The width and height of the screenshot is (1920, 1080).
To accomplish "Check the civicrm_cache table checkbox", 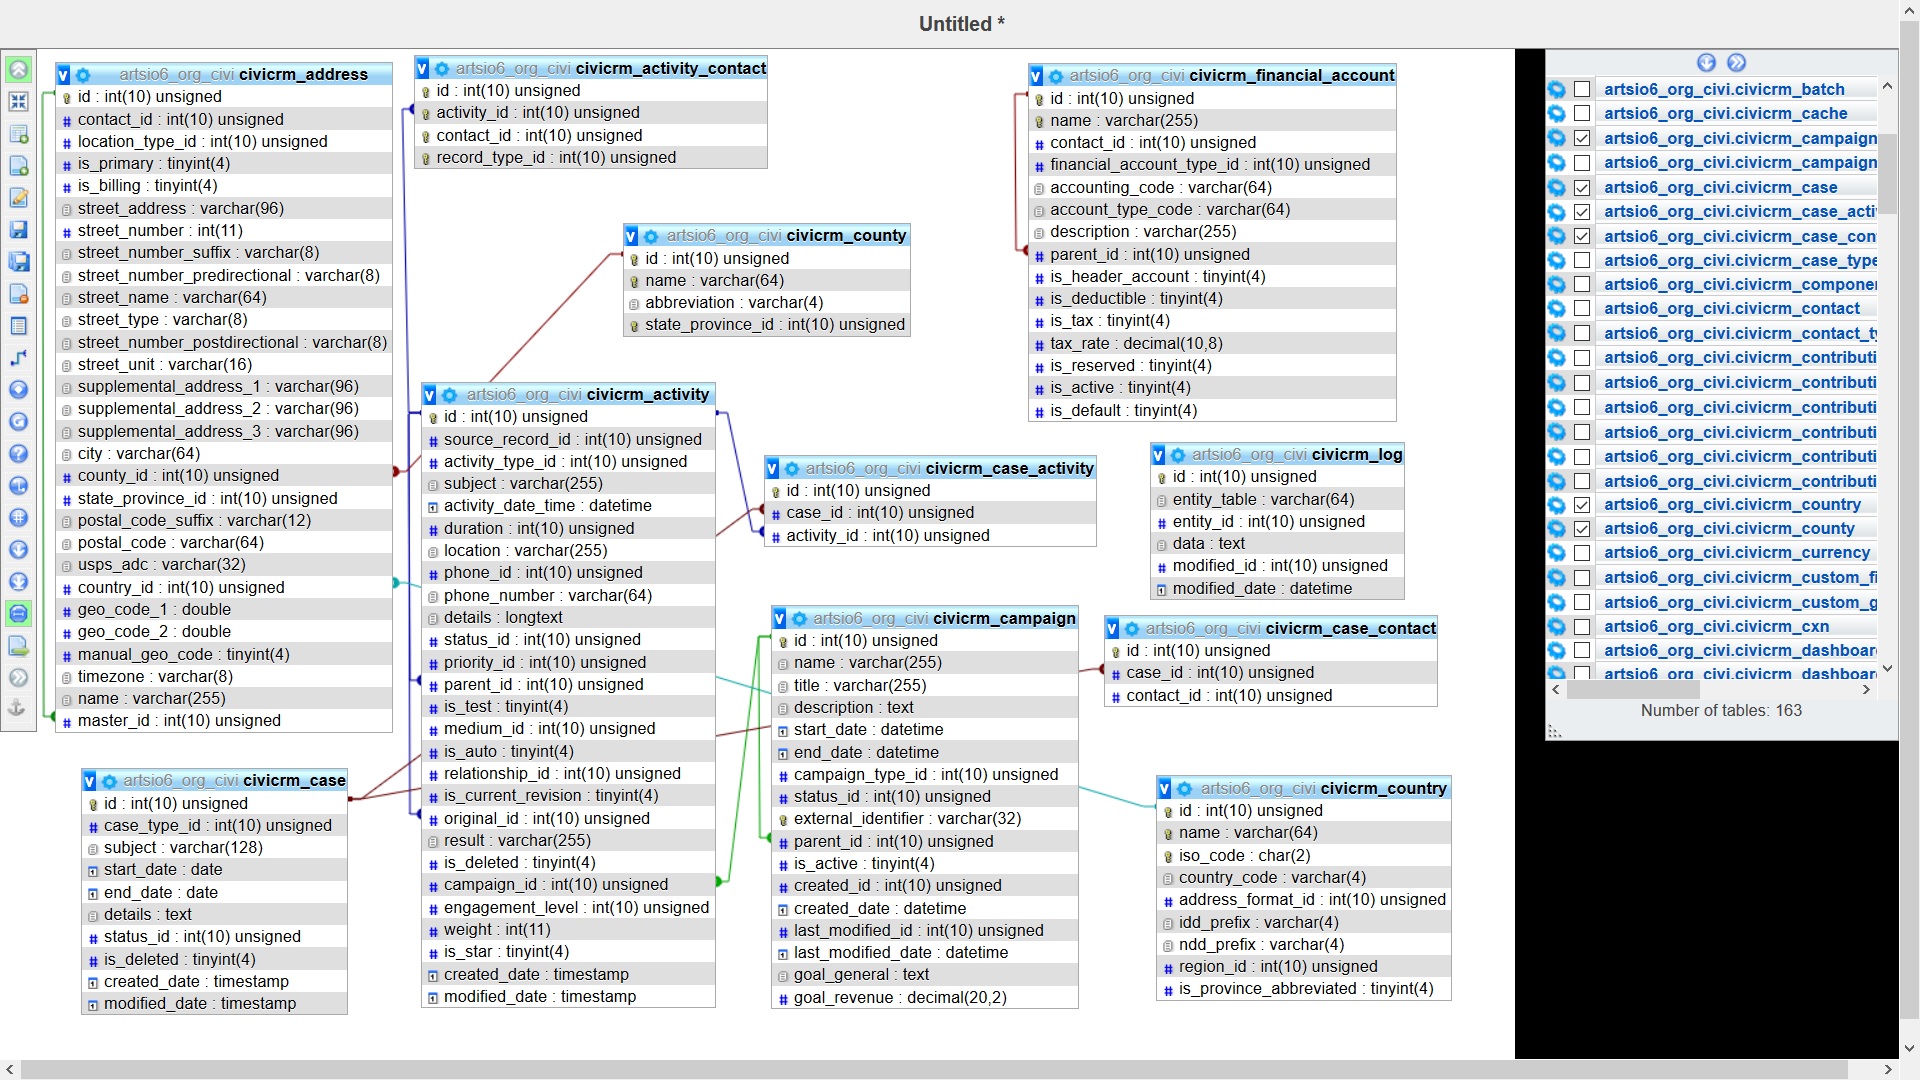I will 1582,113.
